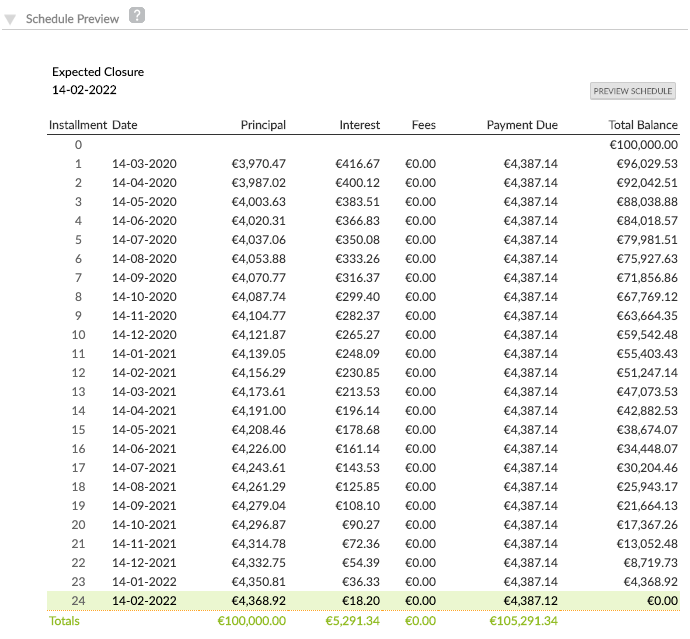Click the Installment column header
This screenshot has height=639, width=690.
coord(78,125)
